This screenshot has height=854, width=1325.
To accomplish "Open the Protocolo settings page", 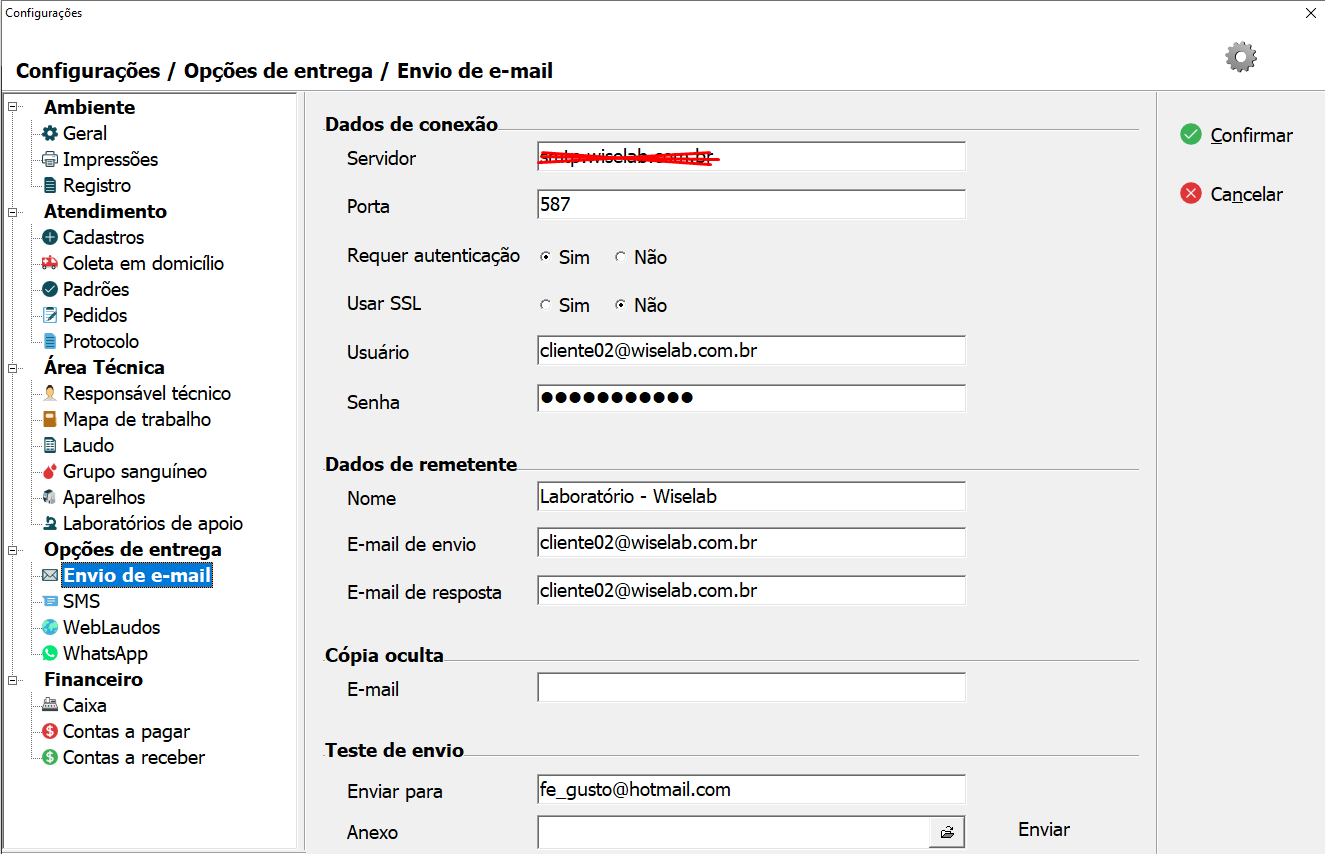I will click(x=101, y=341).
